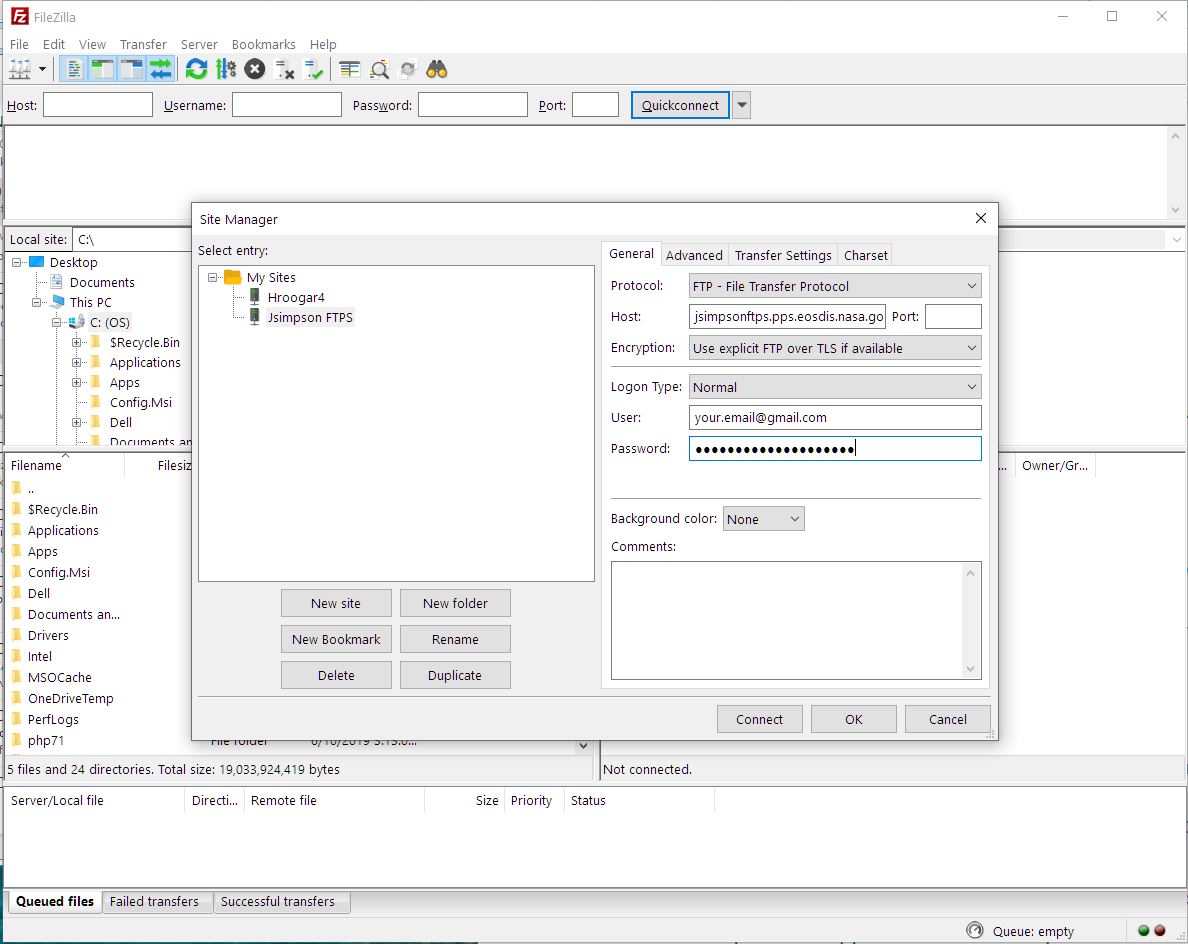Refresh the file and folder lists

click(x=196, y=70)
